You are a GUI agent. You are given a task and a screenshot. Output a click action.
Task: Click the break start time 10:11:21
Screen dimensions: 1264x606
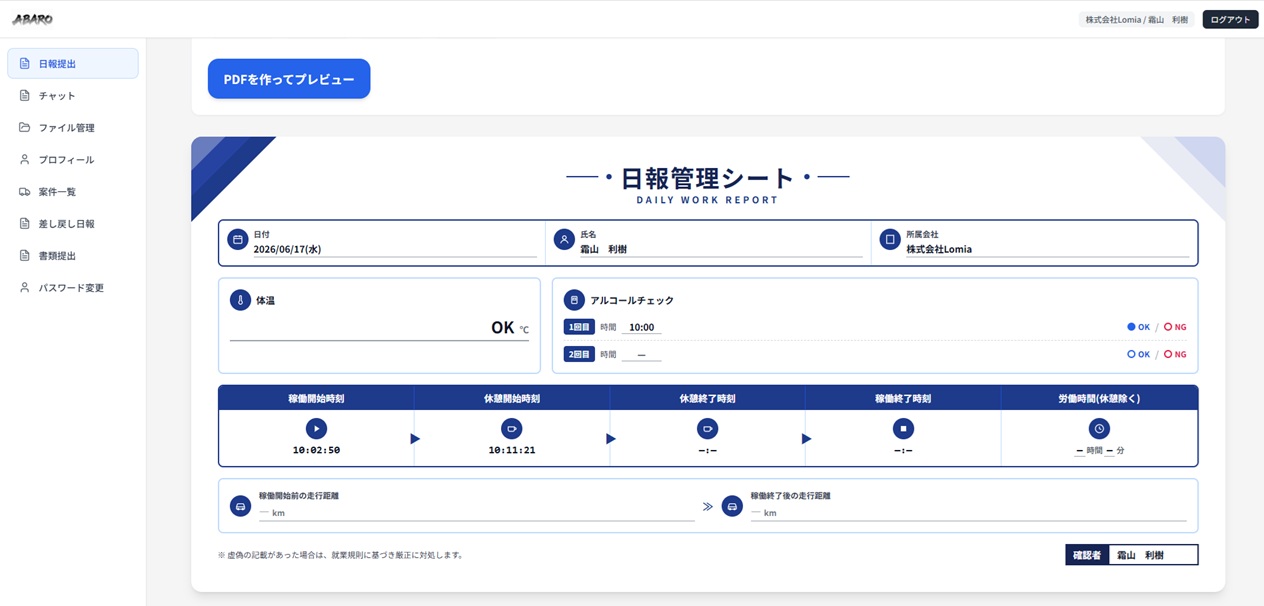(511, 450)
